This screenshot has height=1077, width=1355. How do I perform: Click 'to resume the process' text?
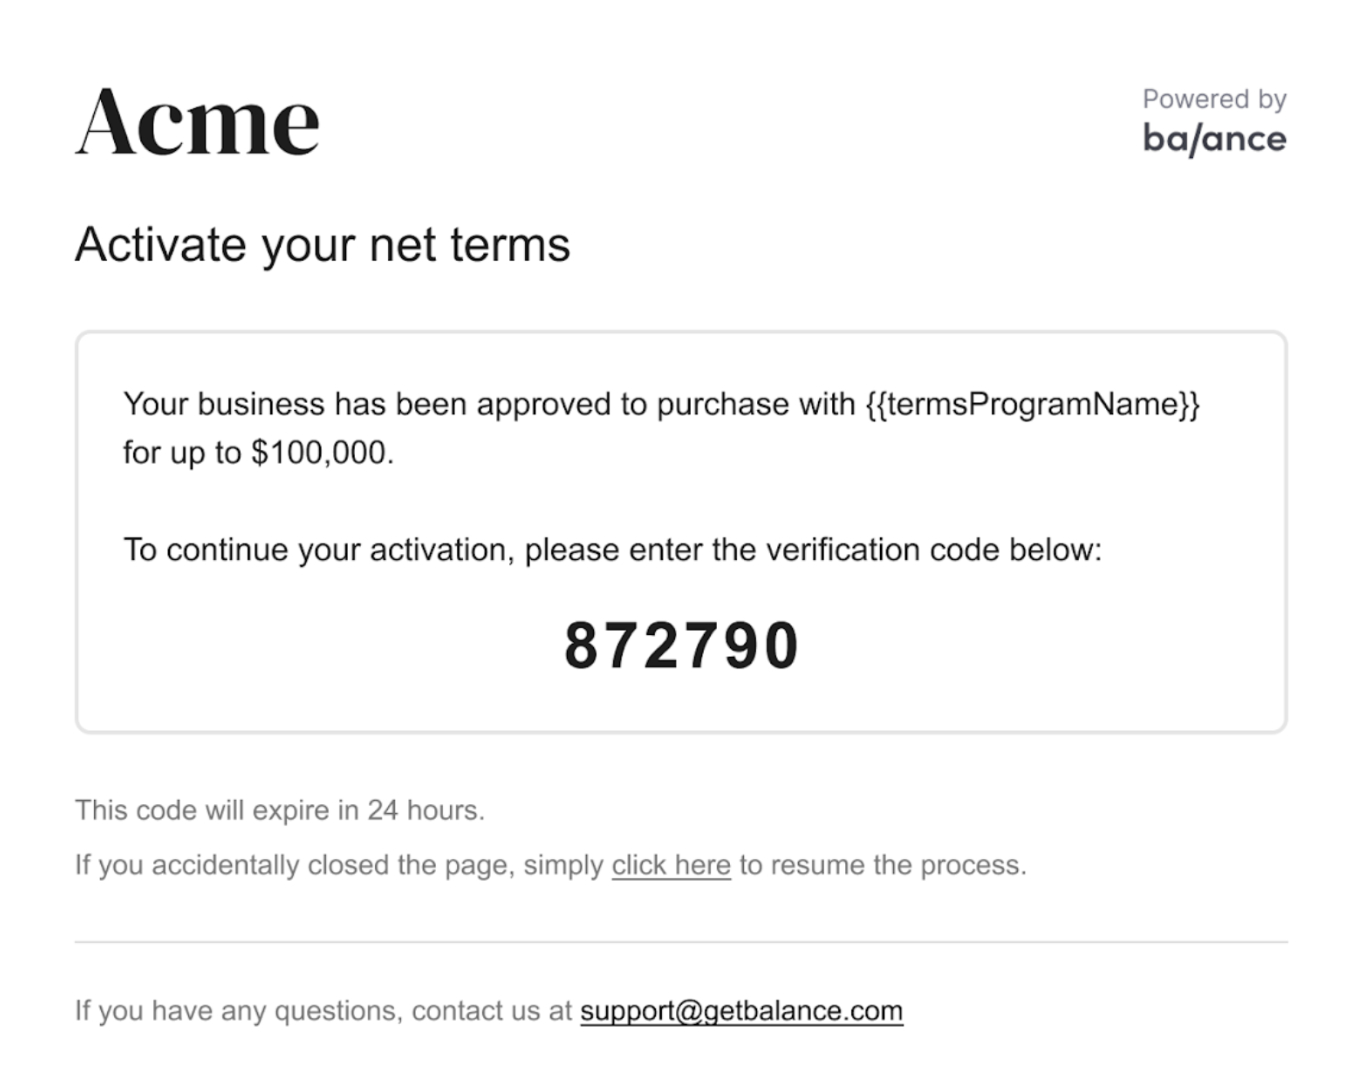pyautogui.click(x=882, y=865)
